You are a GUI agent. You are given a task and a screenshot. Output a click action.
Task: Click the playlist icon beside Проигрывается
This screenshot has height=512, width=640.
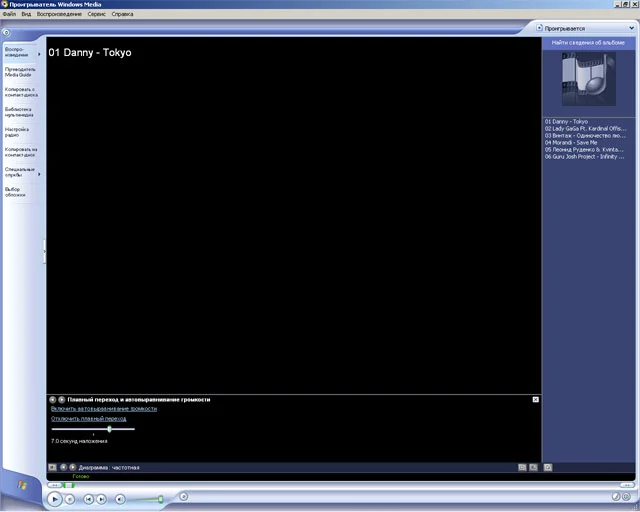[x=539, y=28]
